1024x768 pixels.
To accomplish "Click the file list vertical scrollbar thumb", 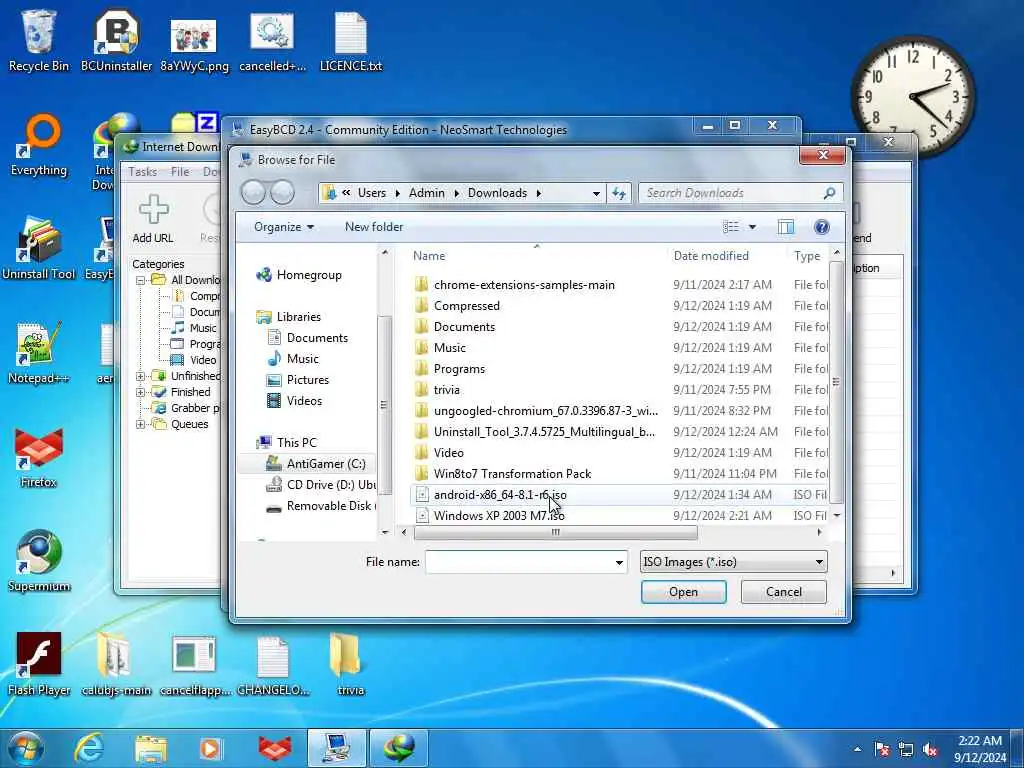I will point(836,381).
